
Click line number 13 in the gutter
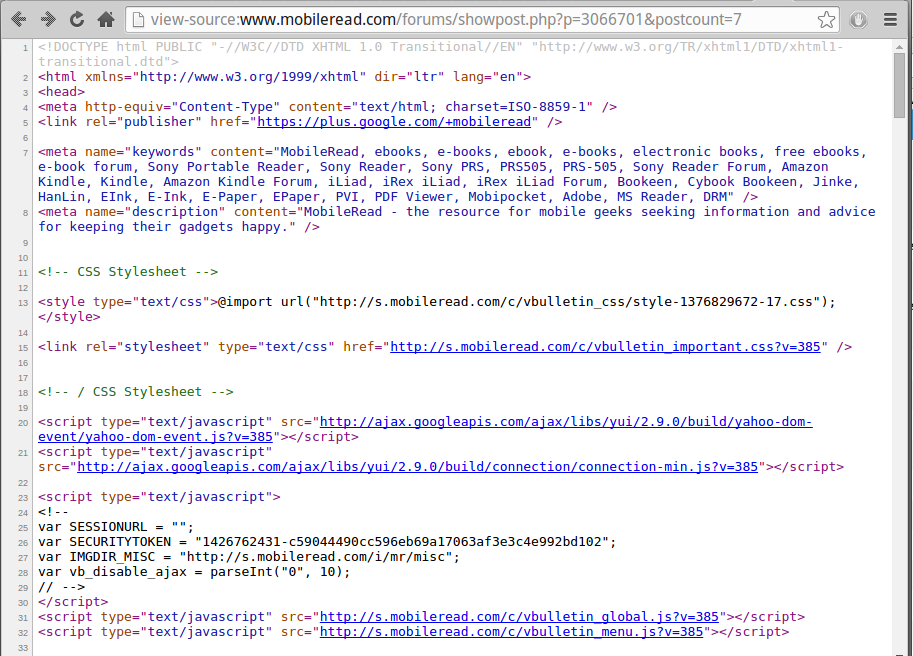(x=23, y=303)
